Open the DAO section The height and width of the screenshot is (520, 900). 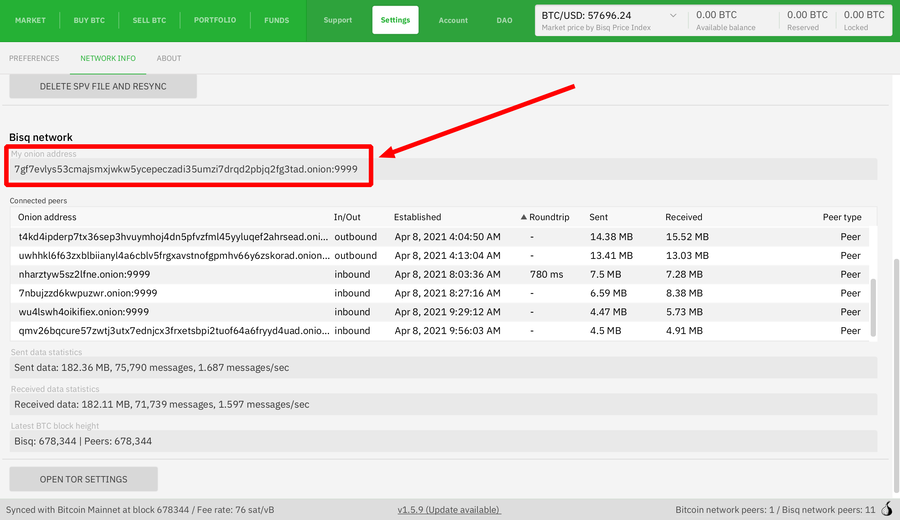(504, 20)
